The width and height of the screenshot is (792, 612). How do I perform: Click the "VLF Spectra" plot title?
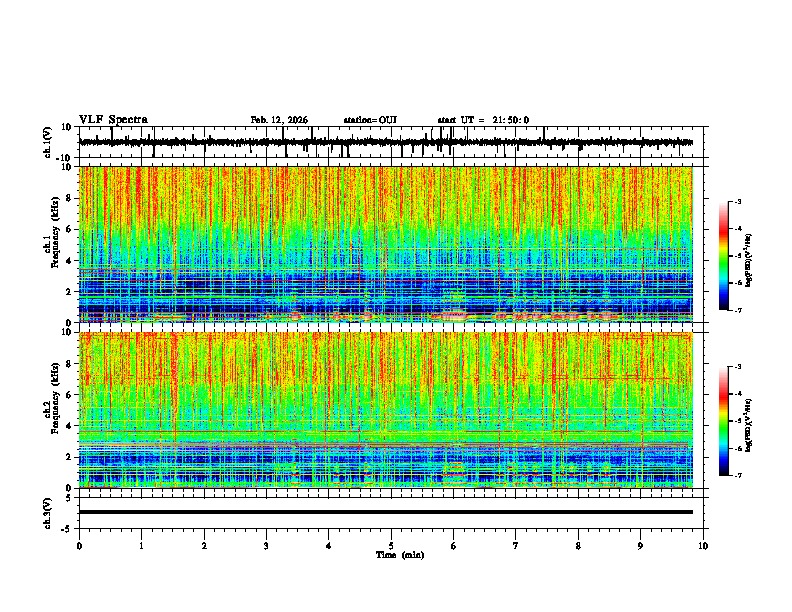coord(113,120)
